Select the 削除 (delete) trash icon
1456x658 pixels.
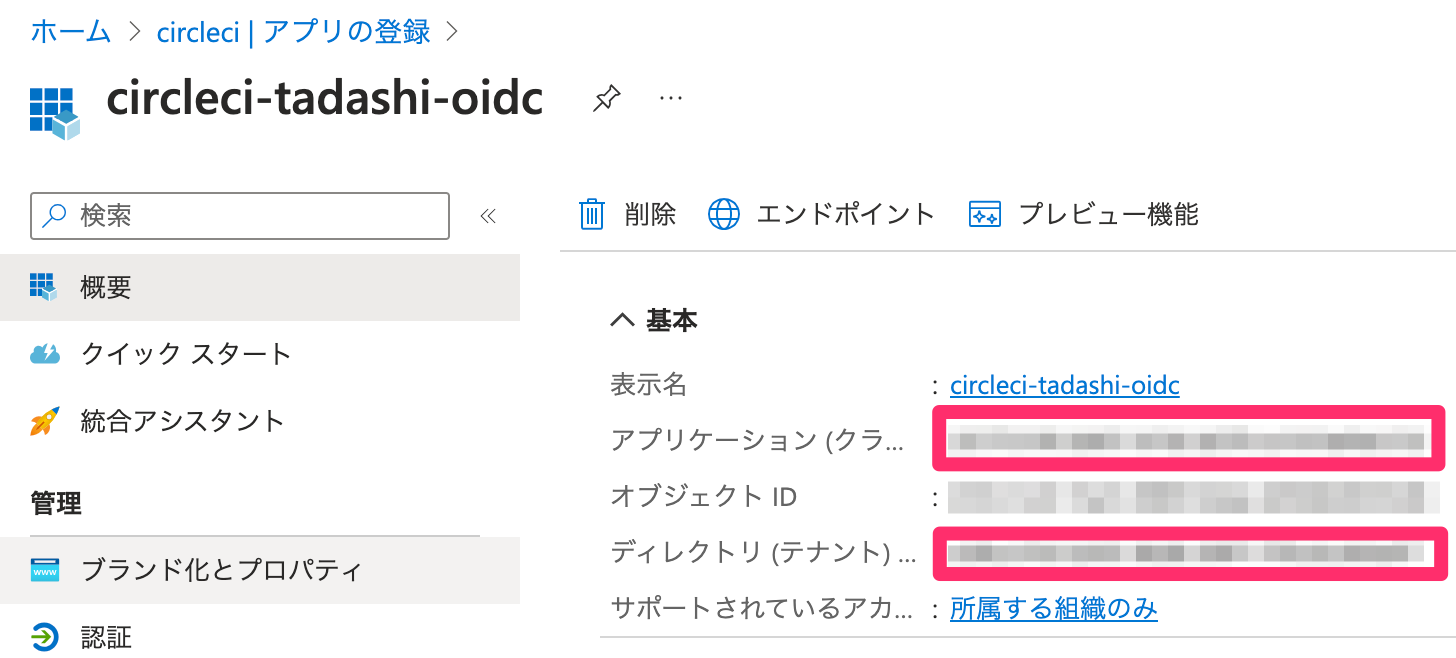[593, 213]
